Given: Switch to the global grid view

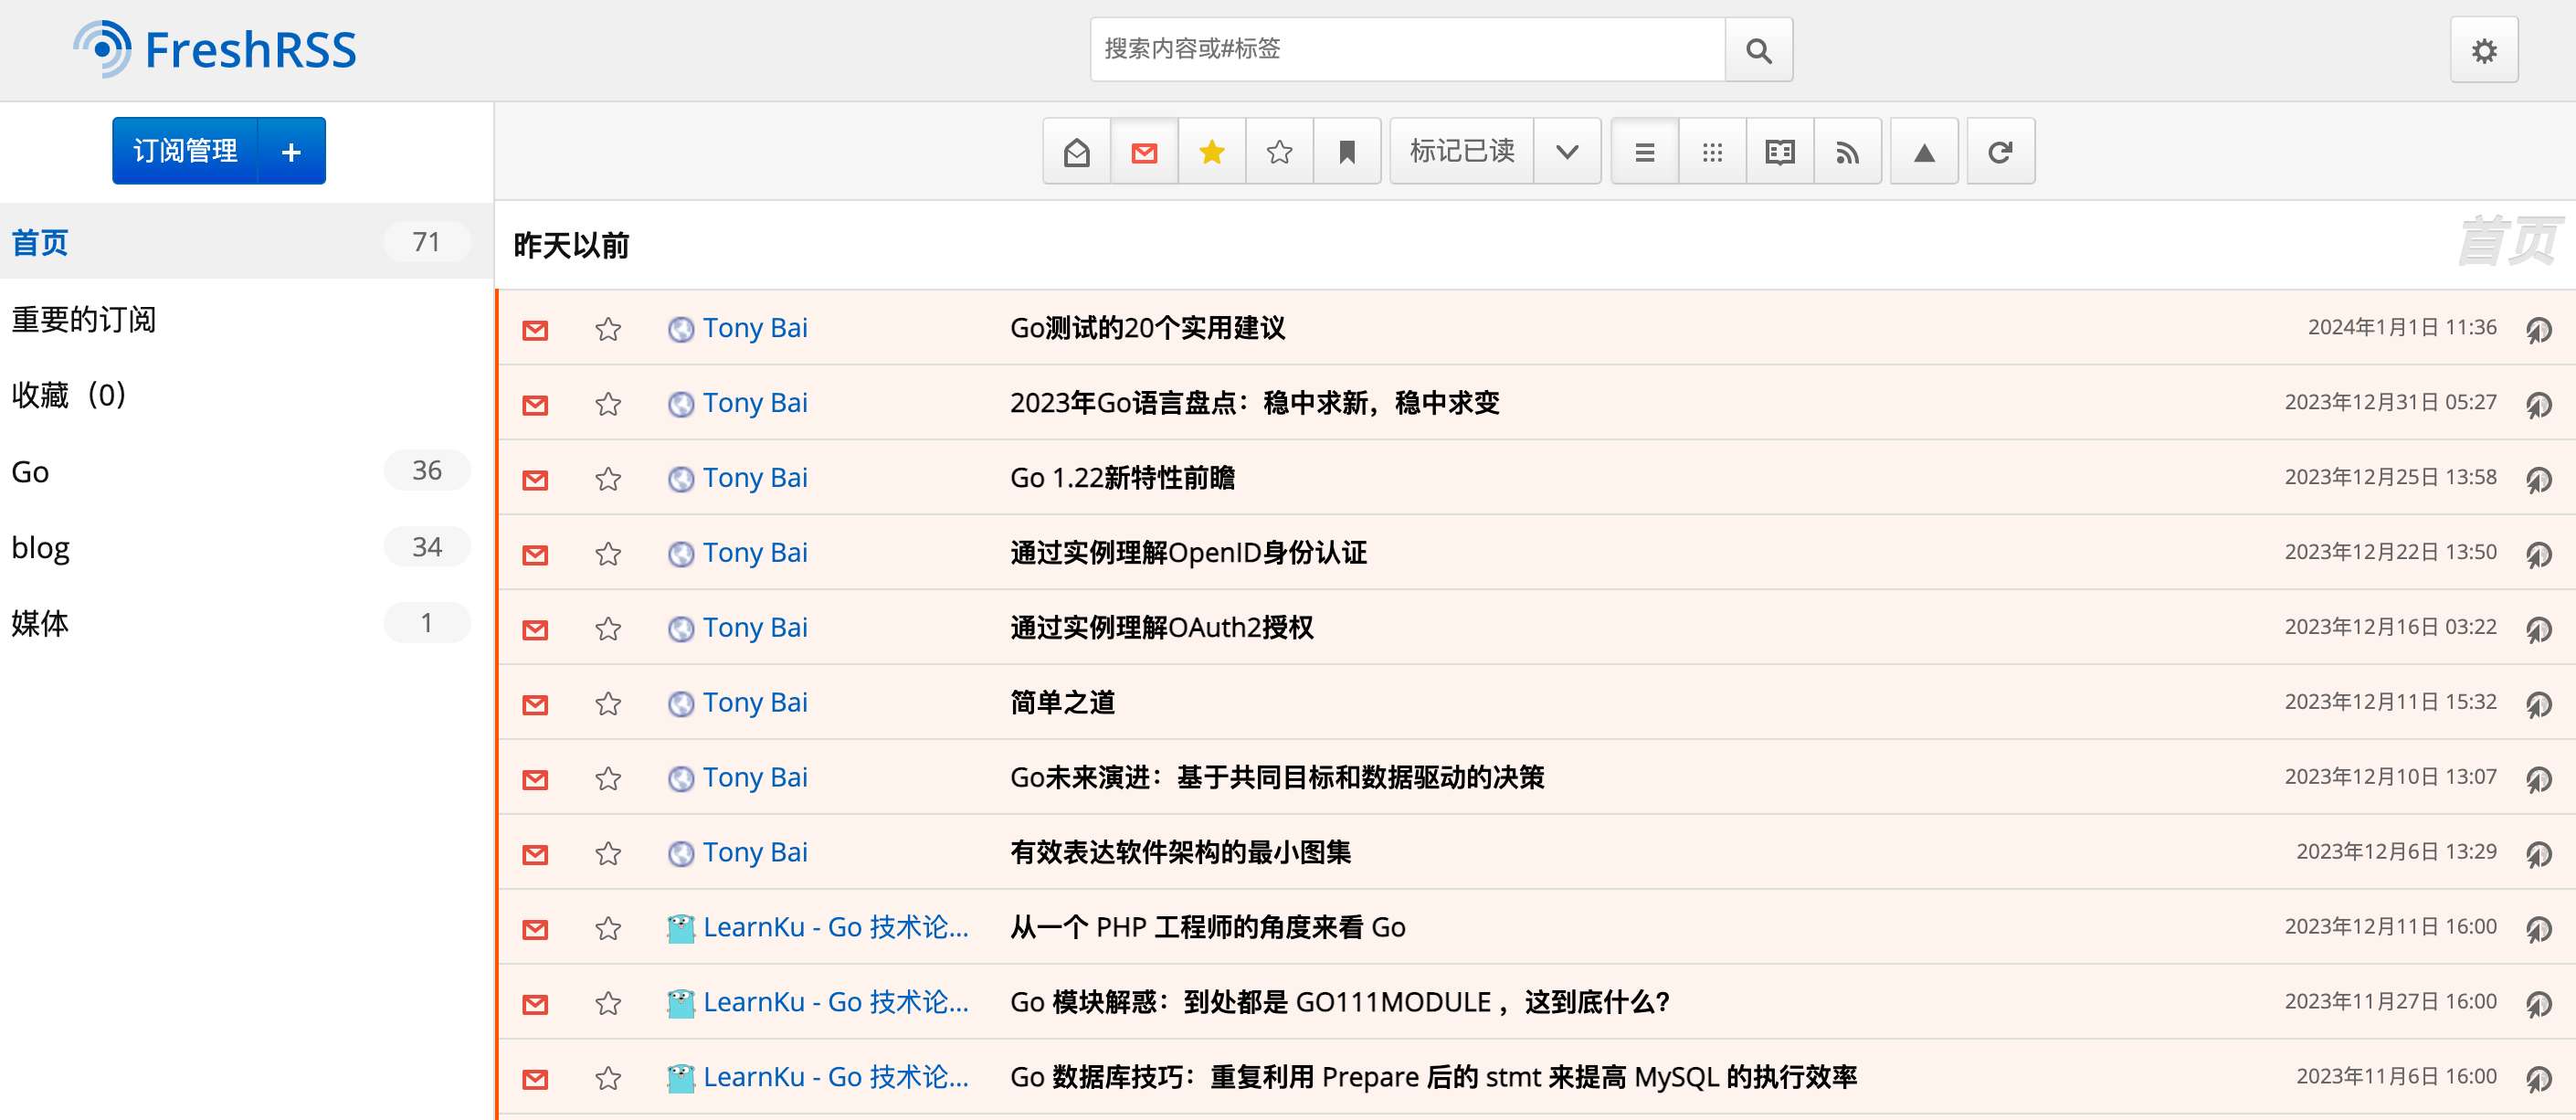Looking at the screenshot, I should pos(1712,152).
